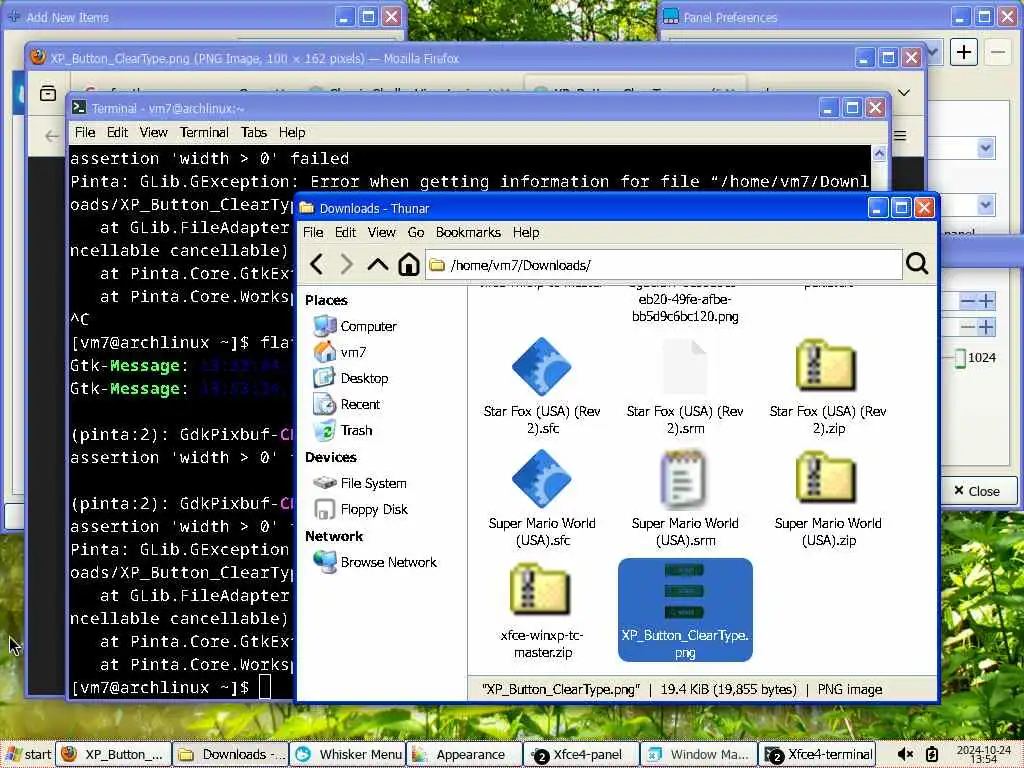The image size is (1024, 768).
Task: Switch to Xfce4-panel taskbar item
Action: point(581,754)
